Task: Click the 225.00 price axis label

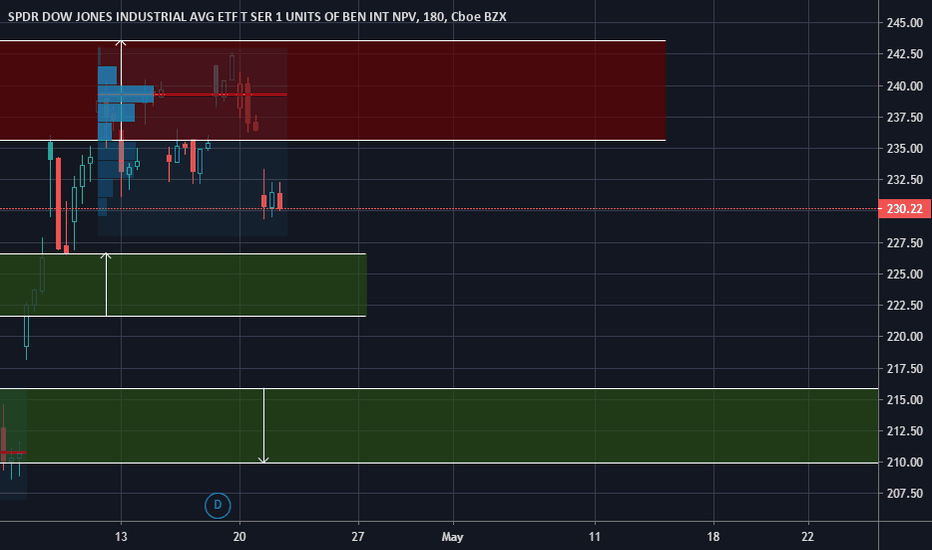Action: pos(905,274)
